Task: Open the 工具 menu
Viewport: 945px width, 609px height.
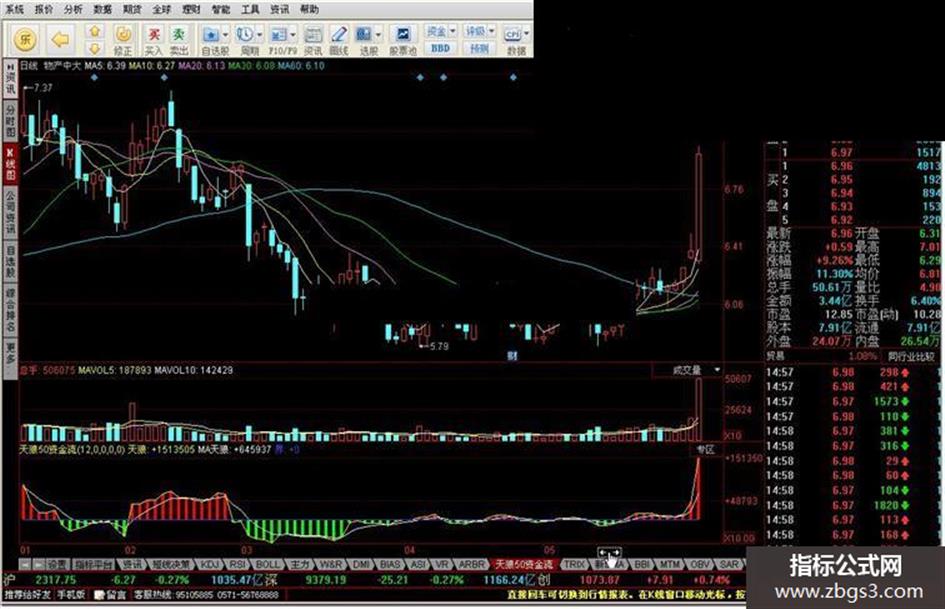Action: 251,9
